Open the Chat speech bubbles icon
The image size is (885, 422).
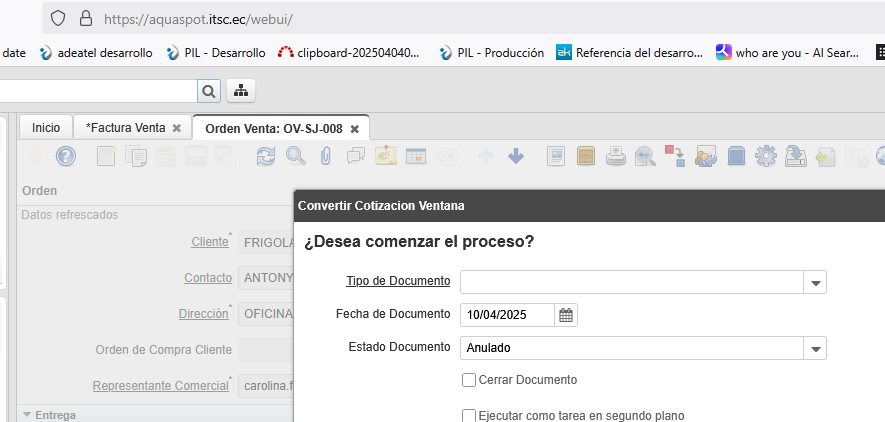355,156
